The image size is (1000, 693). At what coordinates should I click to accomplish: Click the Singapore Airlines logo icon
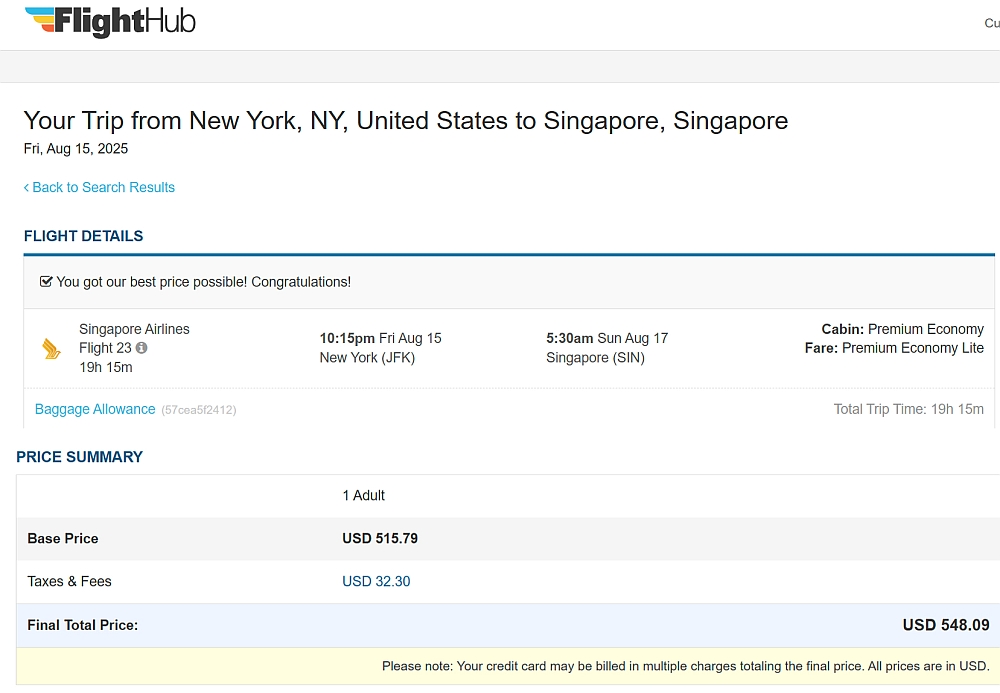51,349
